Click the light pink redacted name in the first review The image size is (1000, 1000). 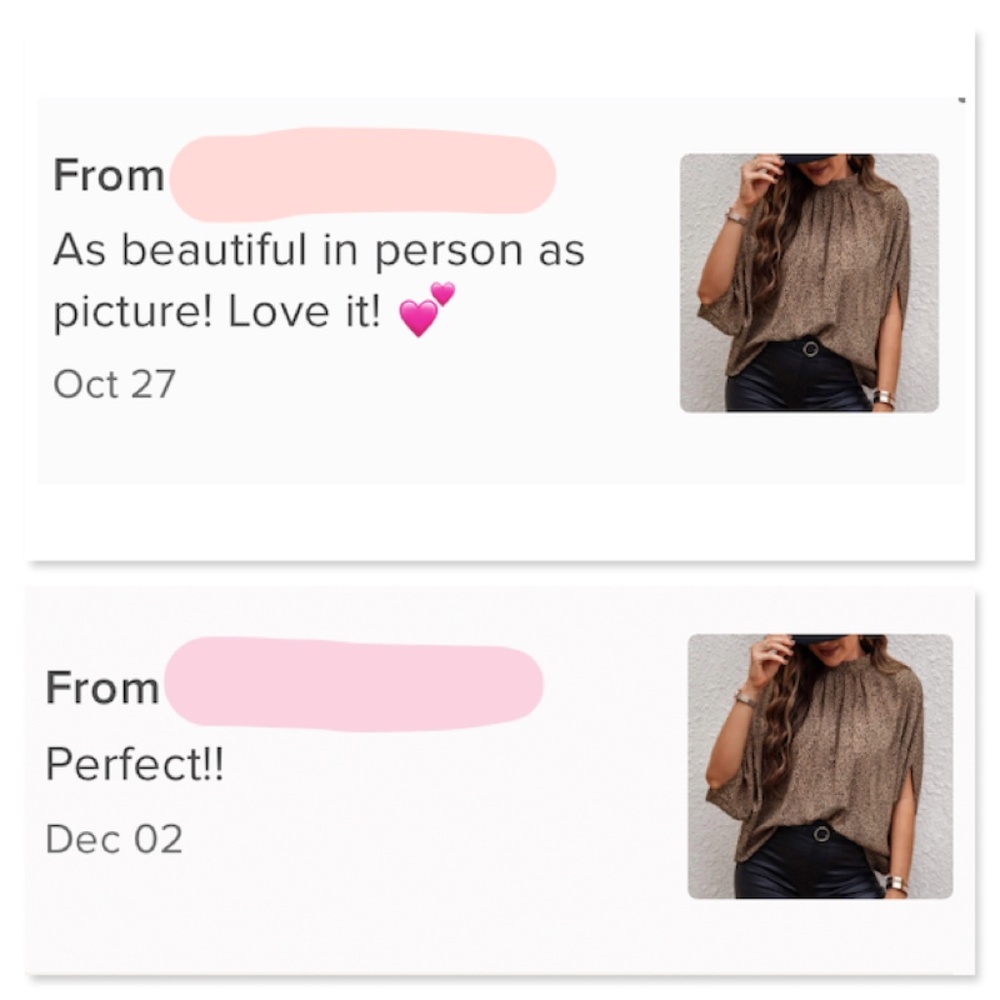coord(363,173)
